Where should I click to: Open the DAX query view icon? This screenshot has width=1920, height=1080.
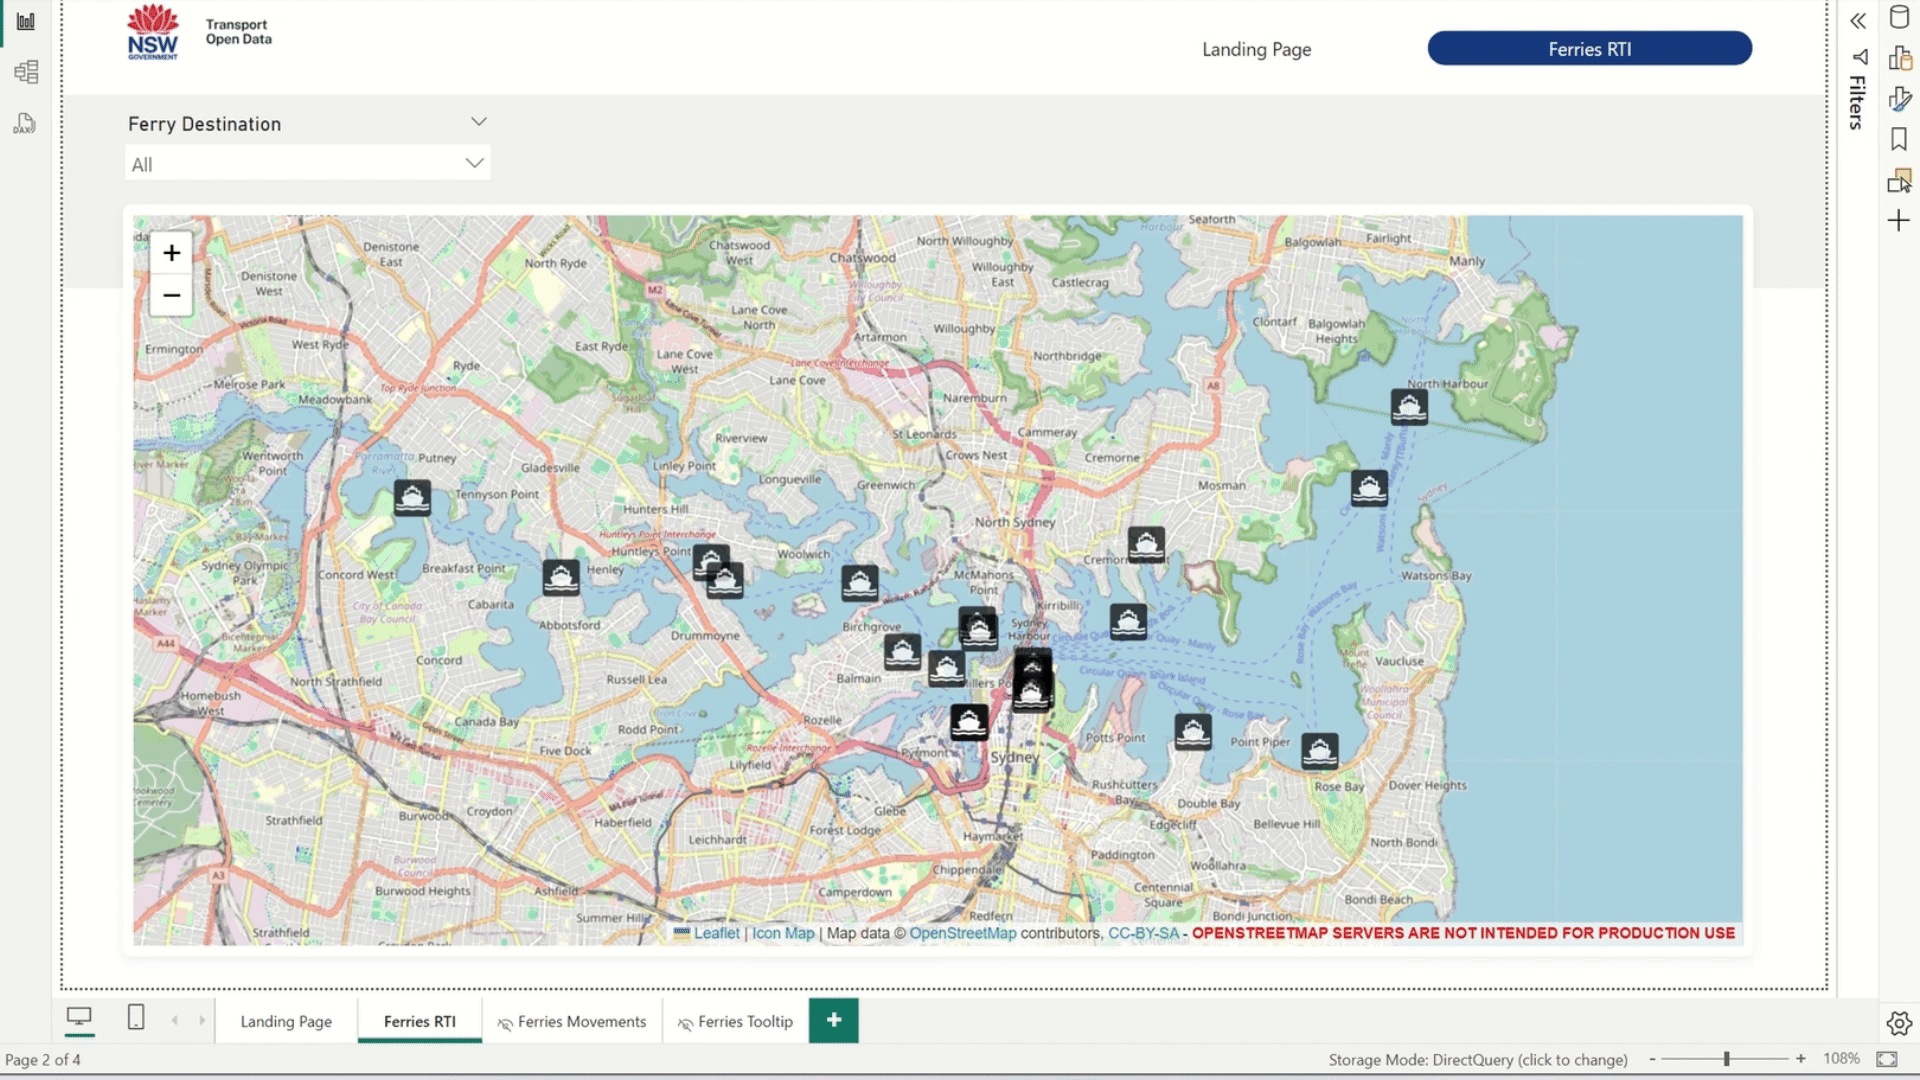pos(26,123)
